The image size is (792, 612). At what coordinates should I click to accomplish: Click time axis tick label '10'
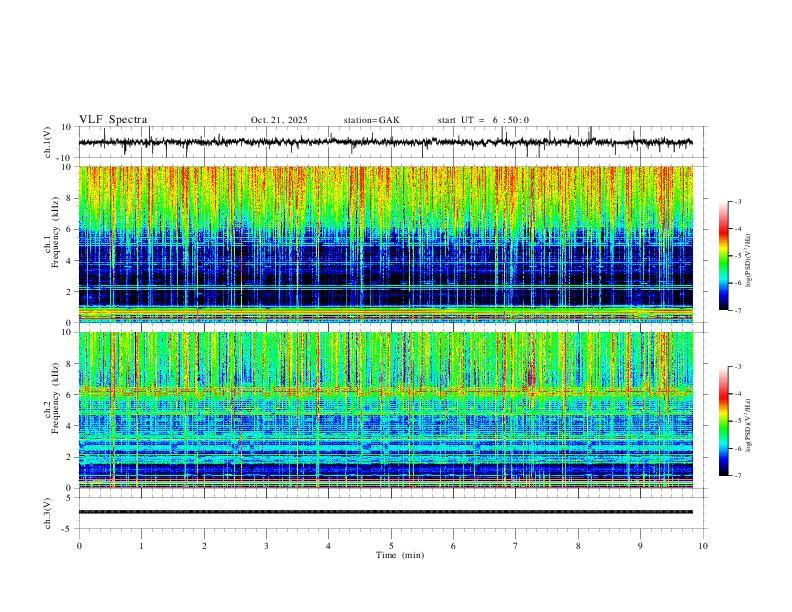[703, 546]
